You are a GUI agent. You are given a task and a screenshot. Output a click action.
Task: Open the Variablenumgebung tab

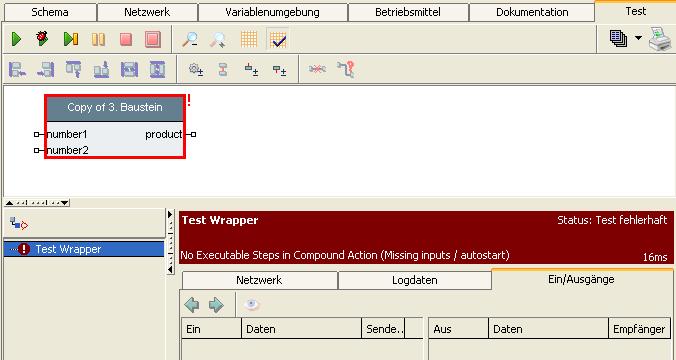coord(272,12)
